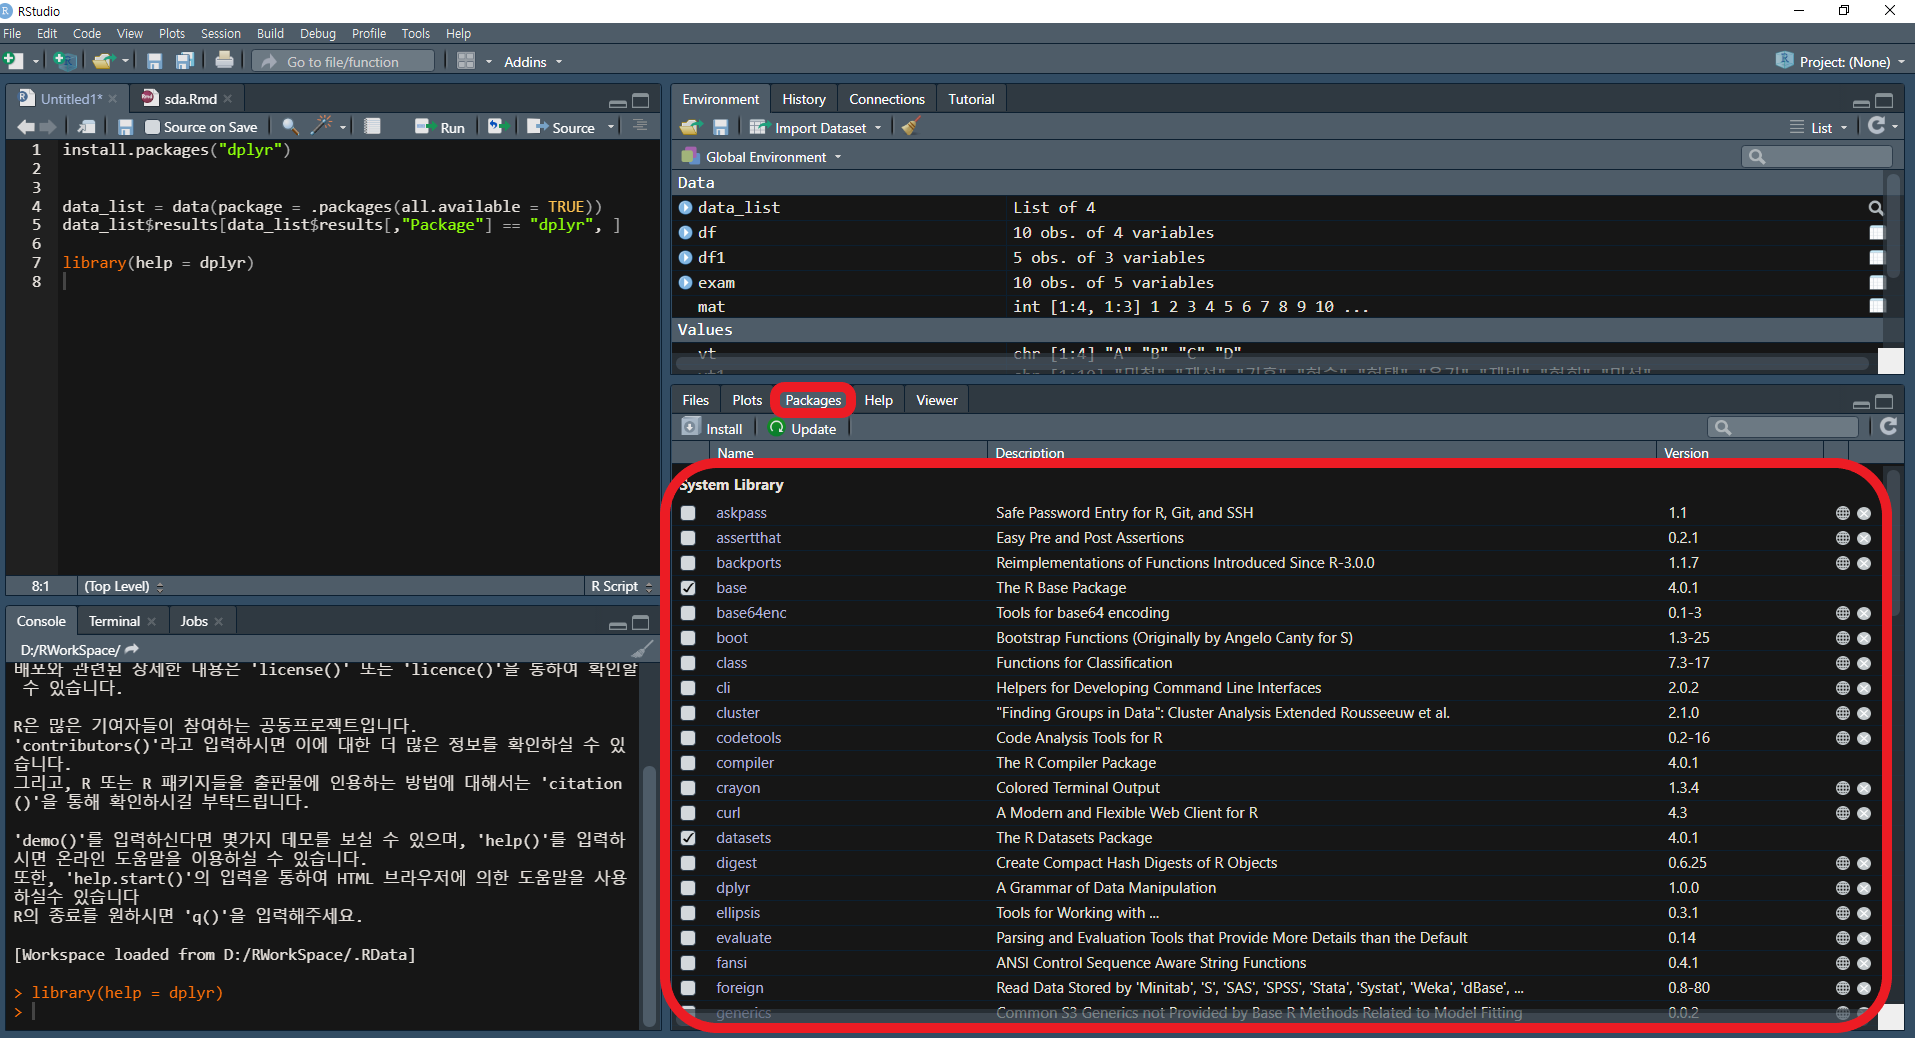Check the boot package checkbox

[x=688, y=638]
